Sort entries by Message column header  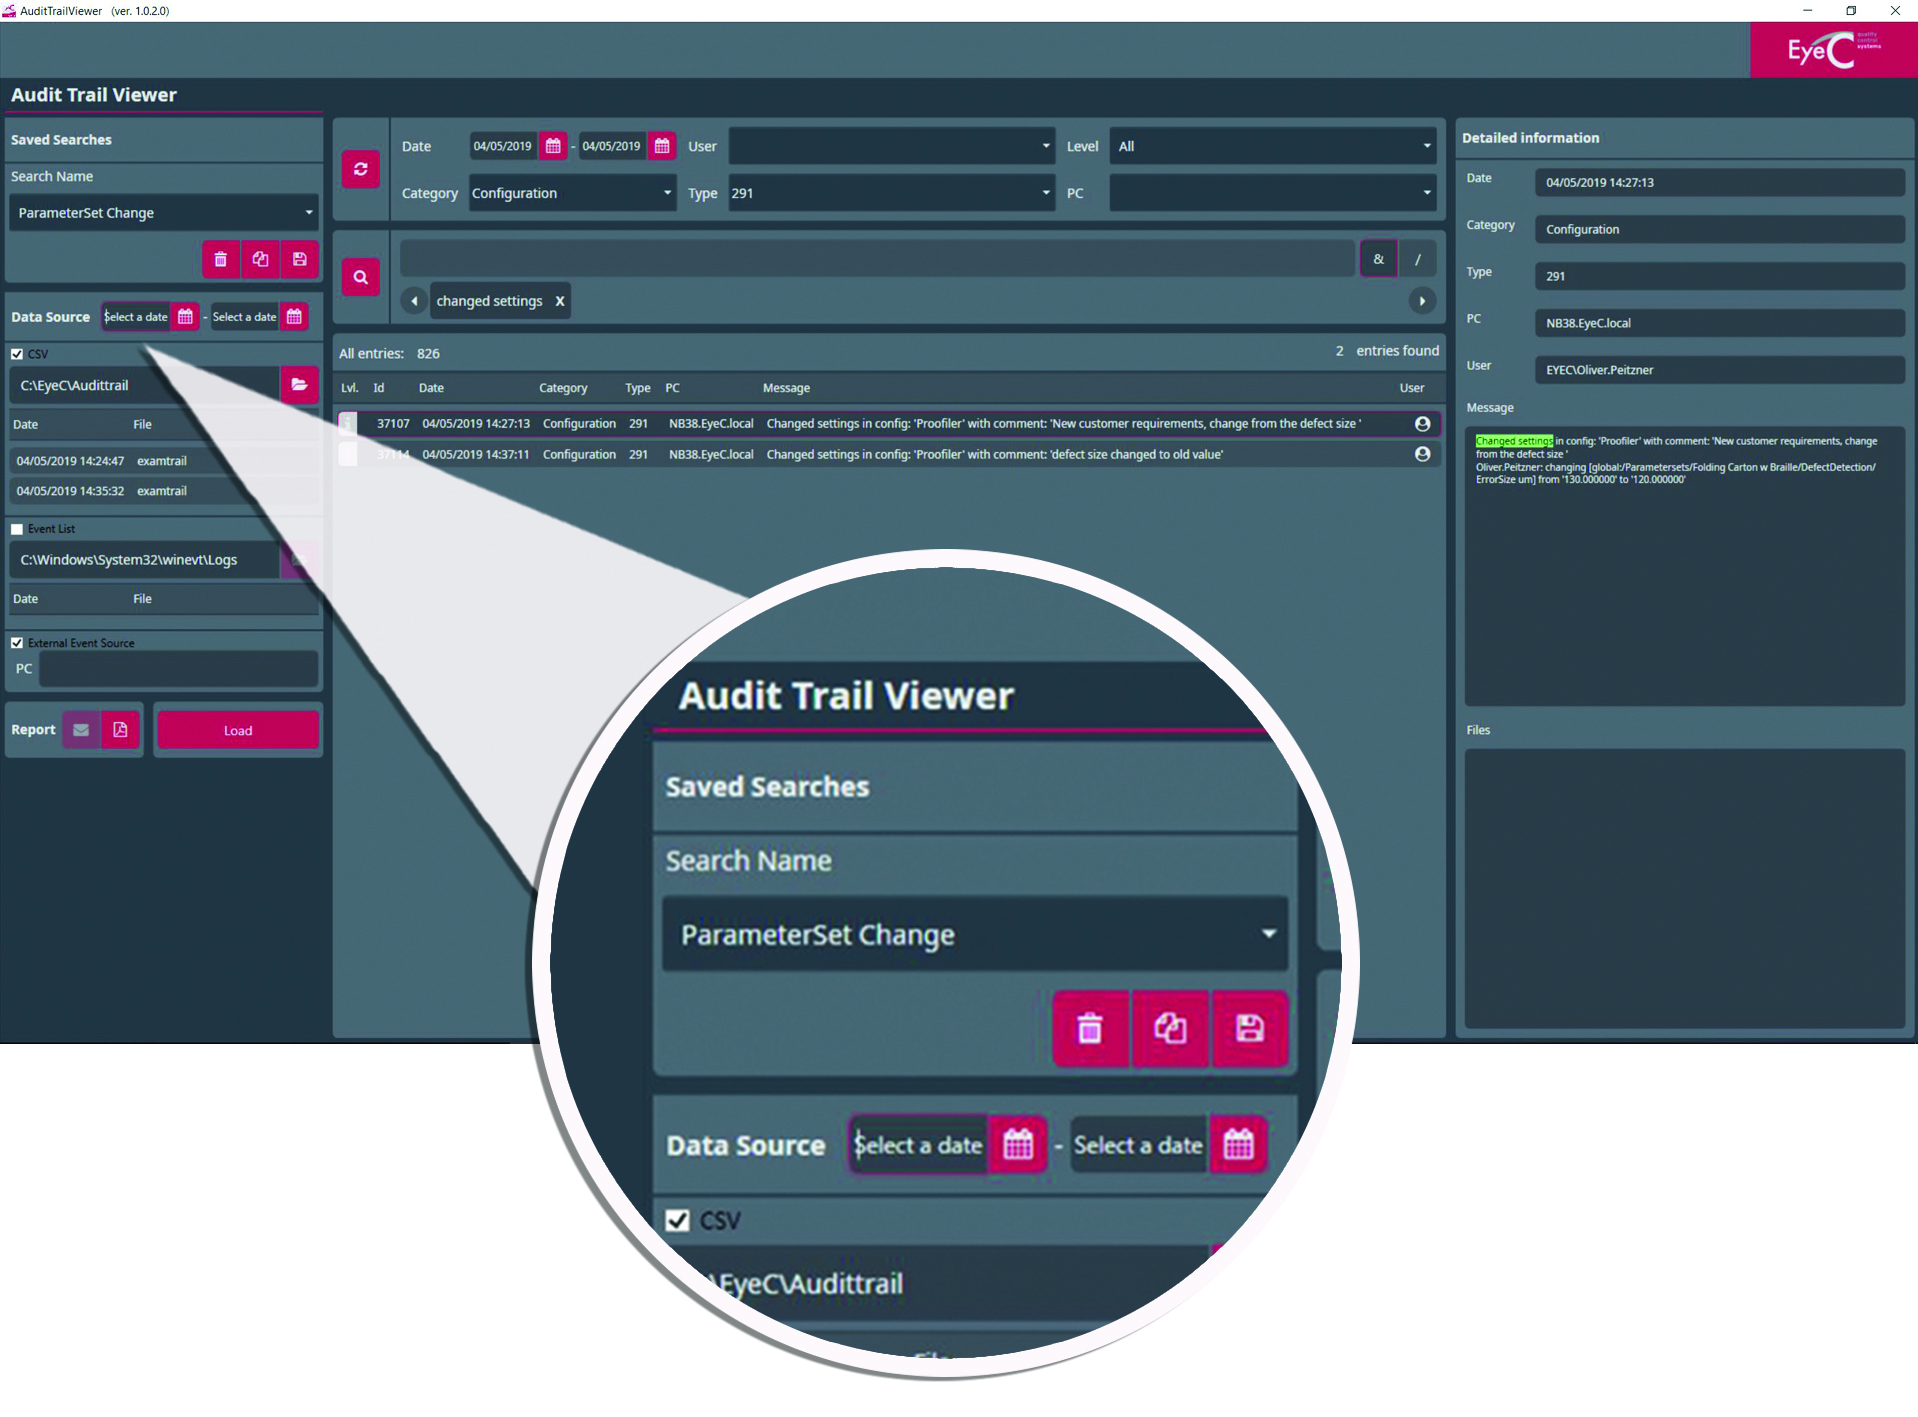786,388
